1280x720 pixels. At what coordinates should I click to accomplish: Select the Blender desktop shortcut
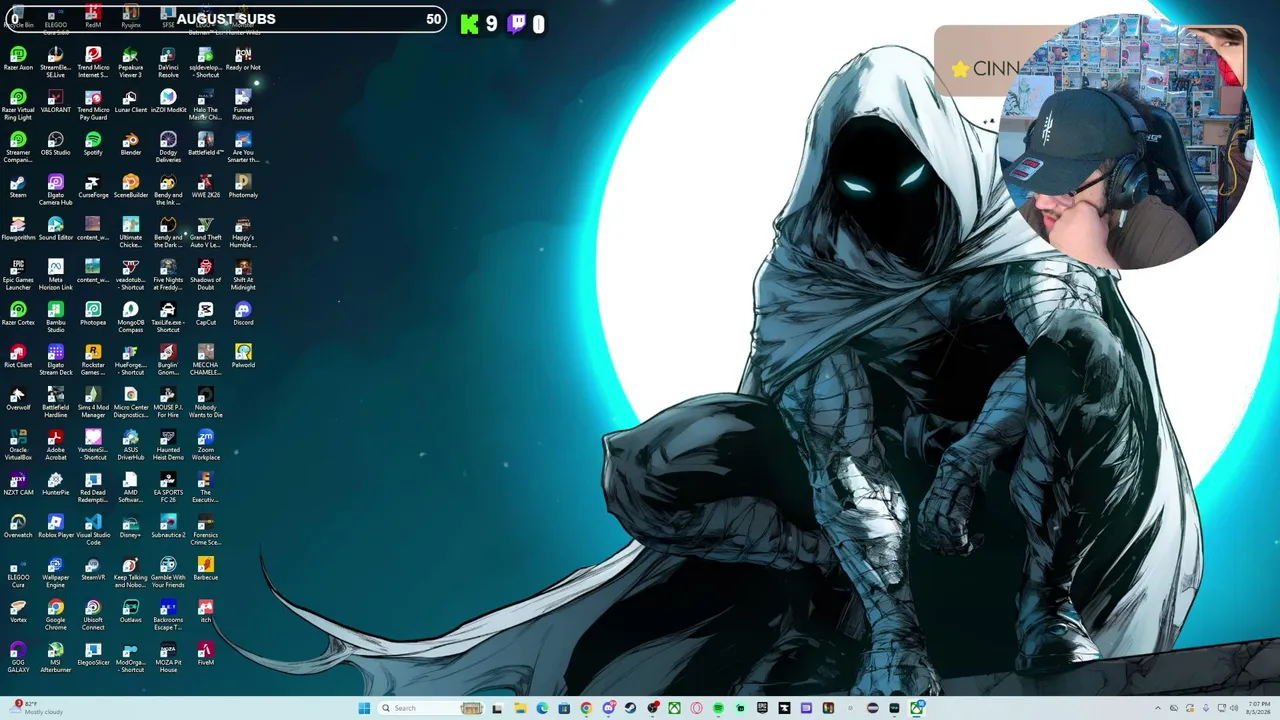click(x=131, y=145)
